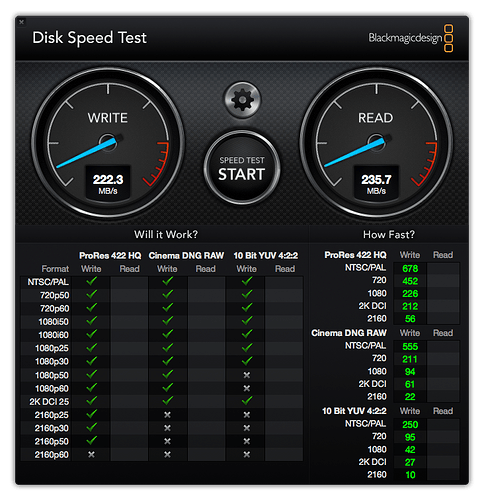Image resolution: width=484 pixels, height=500 pixels.
Task: Click the 10 Bit YUV write cross for 2160p60
Action: 247,454
